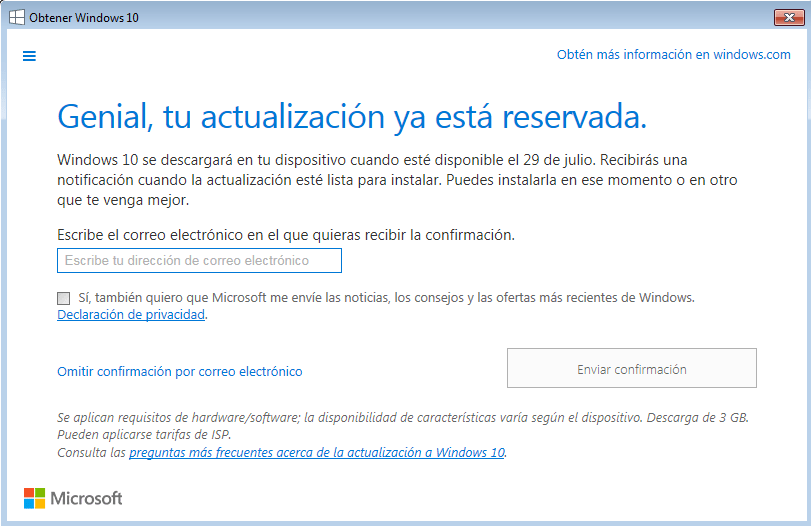Focus the email address input field

199,260
